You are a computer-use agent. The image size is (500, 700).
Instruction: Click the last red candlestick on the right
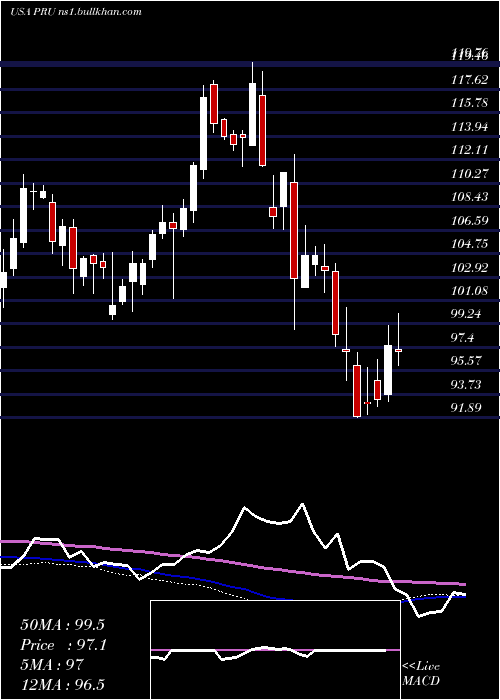click(398, 350)
